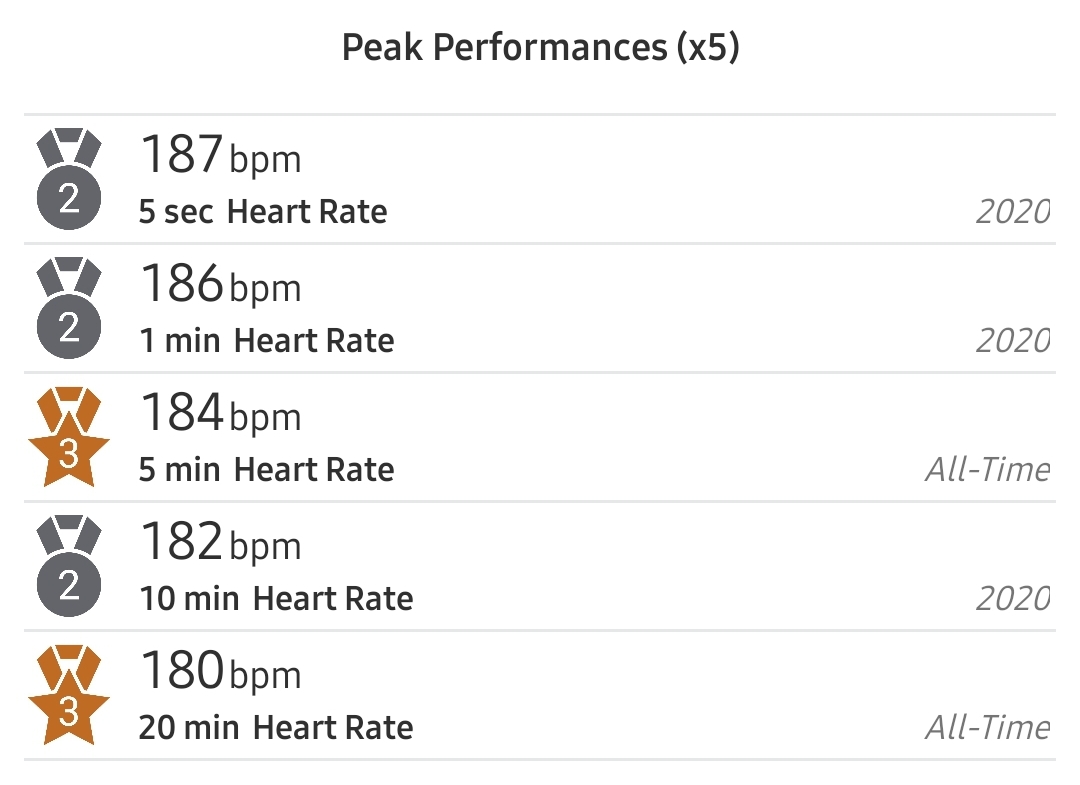The image size is (1080, 785).
Task: Tap the 20 min Heart Rate label
Action: tap(276, 728)
